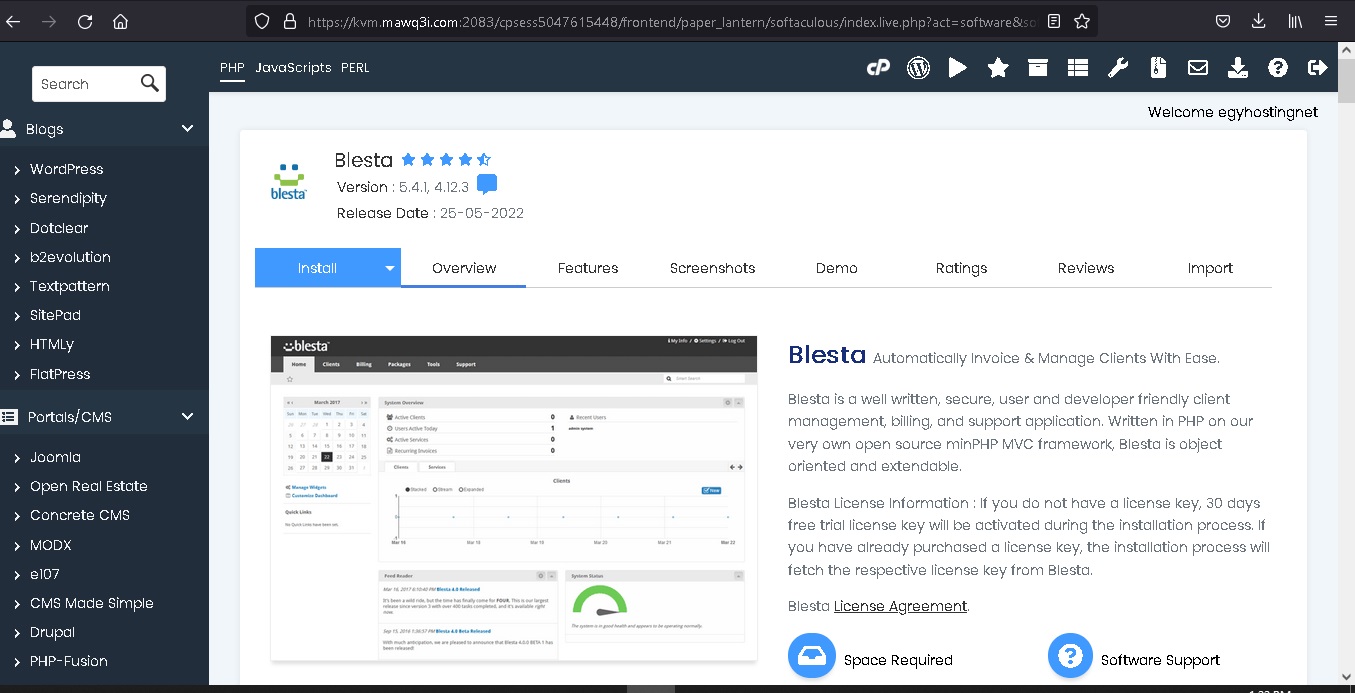Open browser downloads panel

click(1258, 21)
